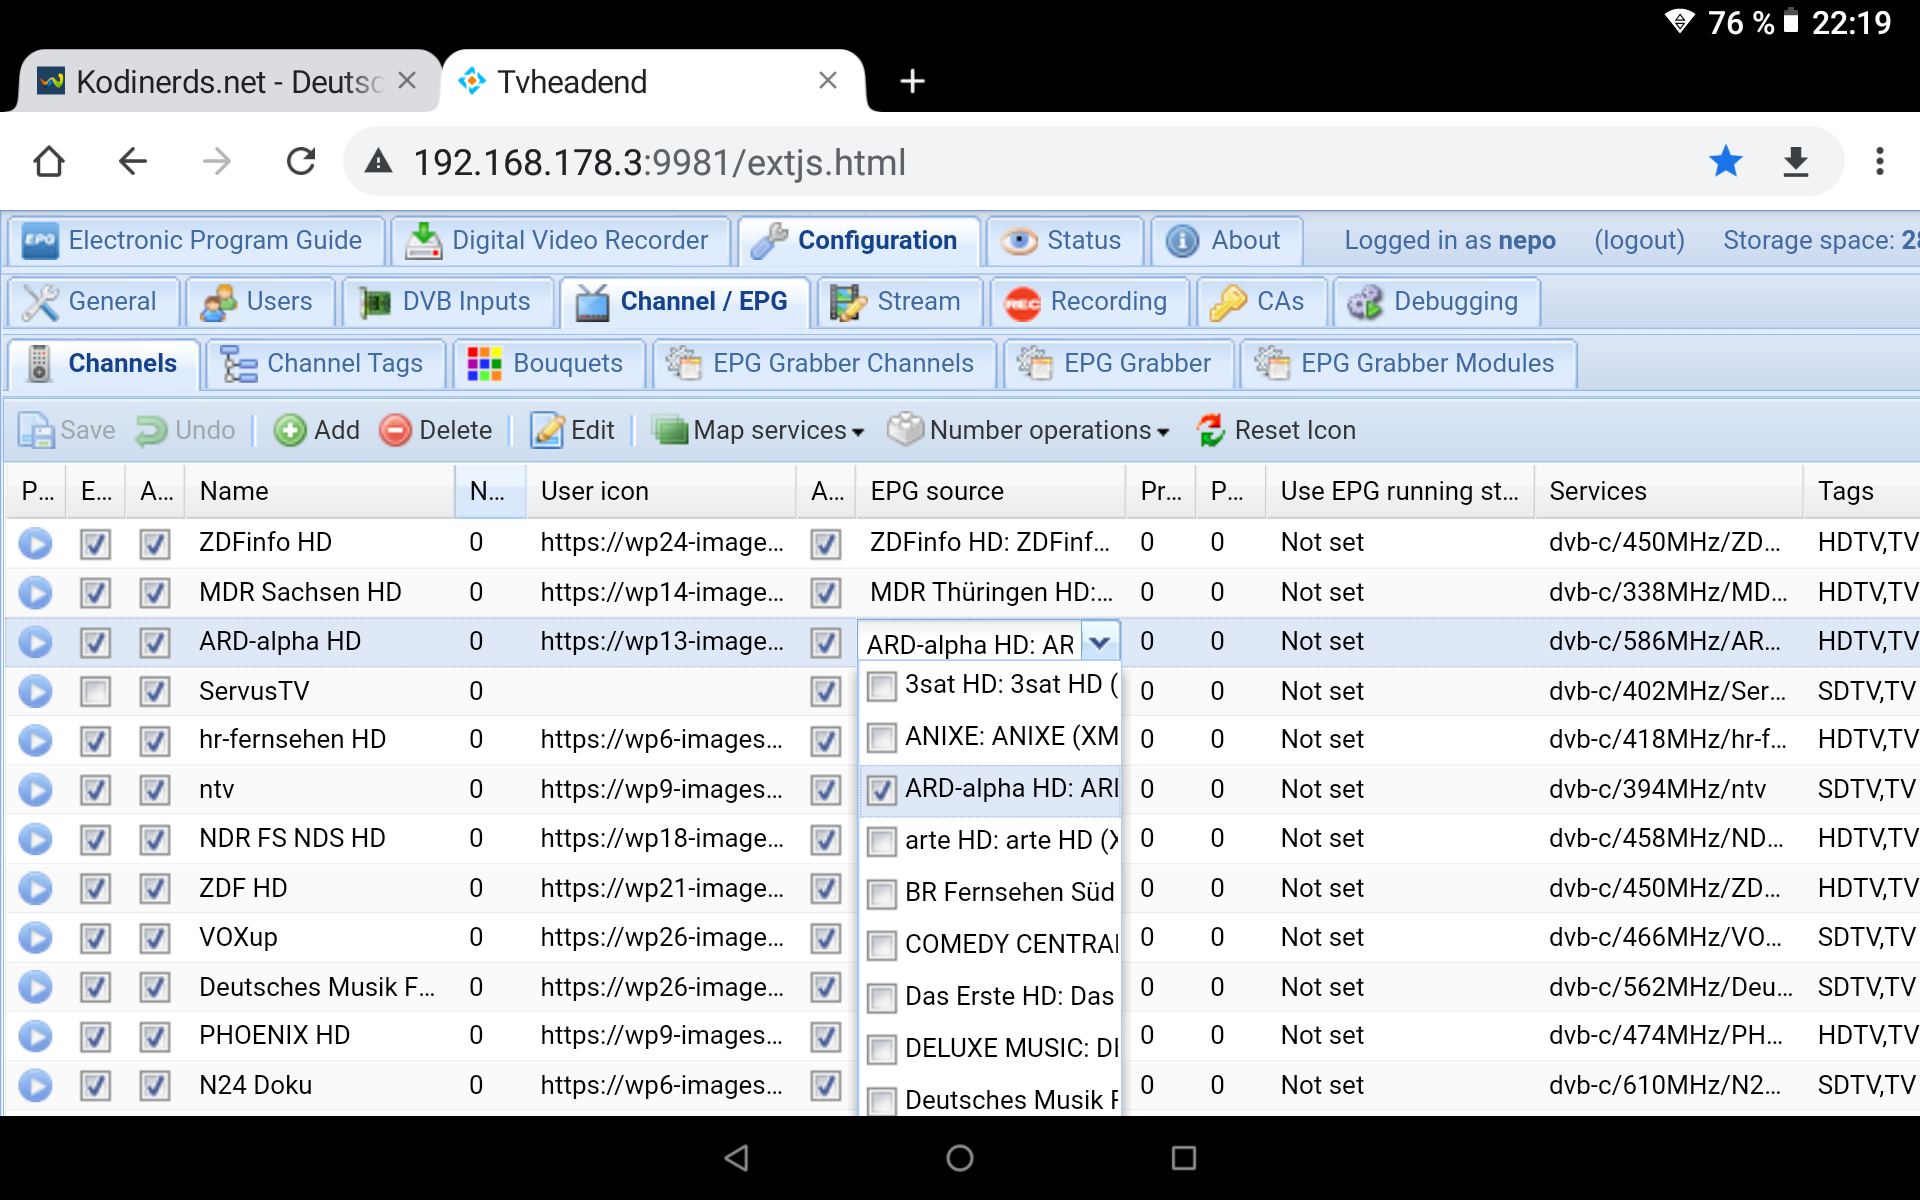Viewport: 1920px width, 1200px height.
Task: Play the ServusTV channel
Action: click(x=35, y=691)
